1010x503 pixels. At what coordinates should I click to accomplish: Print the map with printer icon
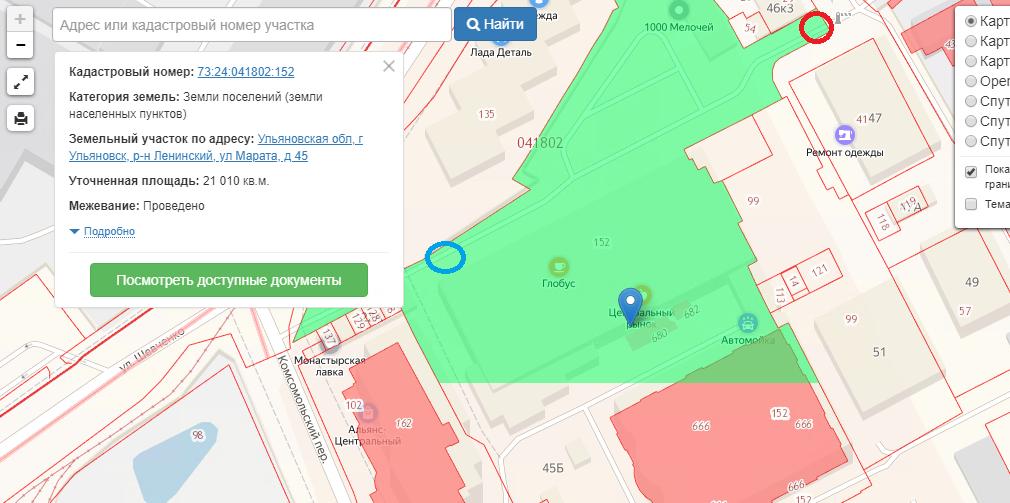20,119
